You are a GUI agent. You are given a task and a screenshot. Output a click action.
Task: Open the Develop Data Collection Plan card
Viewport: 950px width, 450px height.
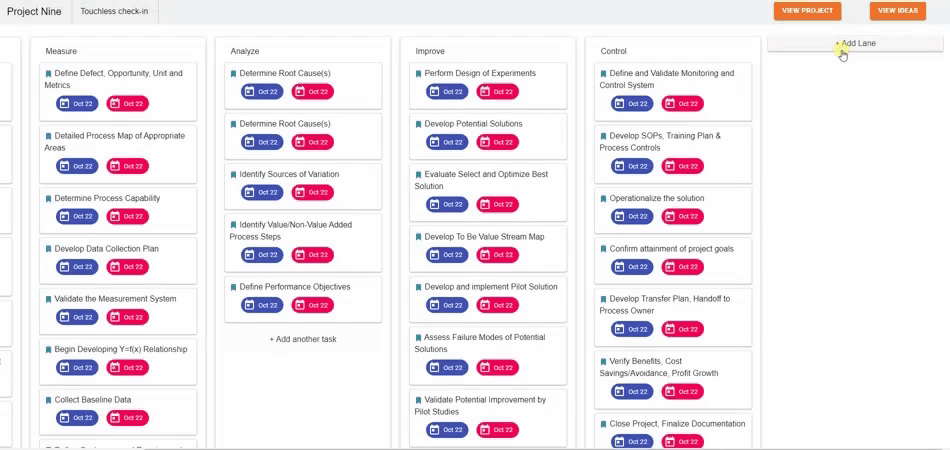[106, 249]
